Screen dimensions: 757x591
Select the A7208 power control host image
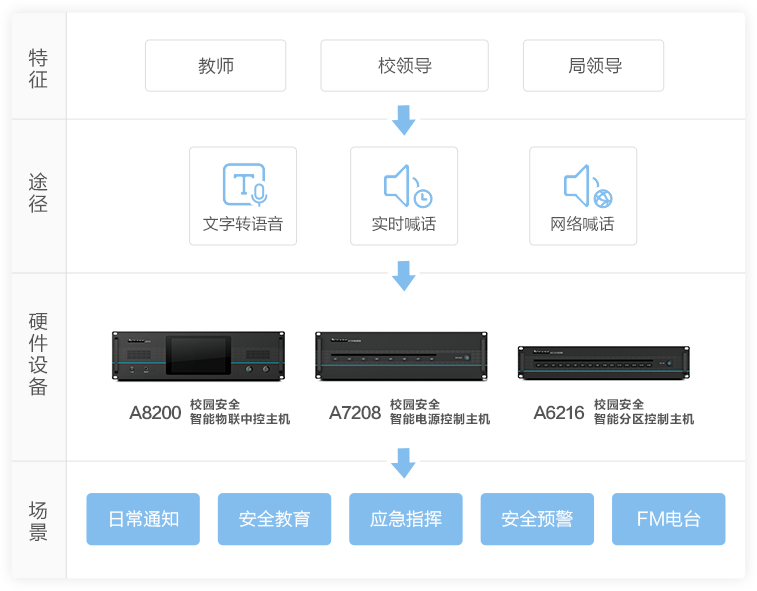point(401,357)
